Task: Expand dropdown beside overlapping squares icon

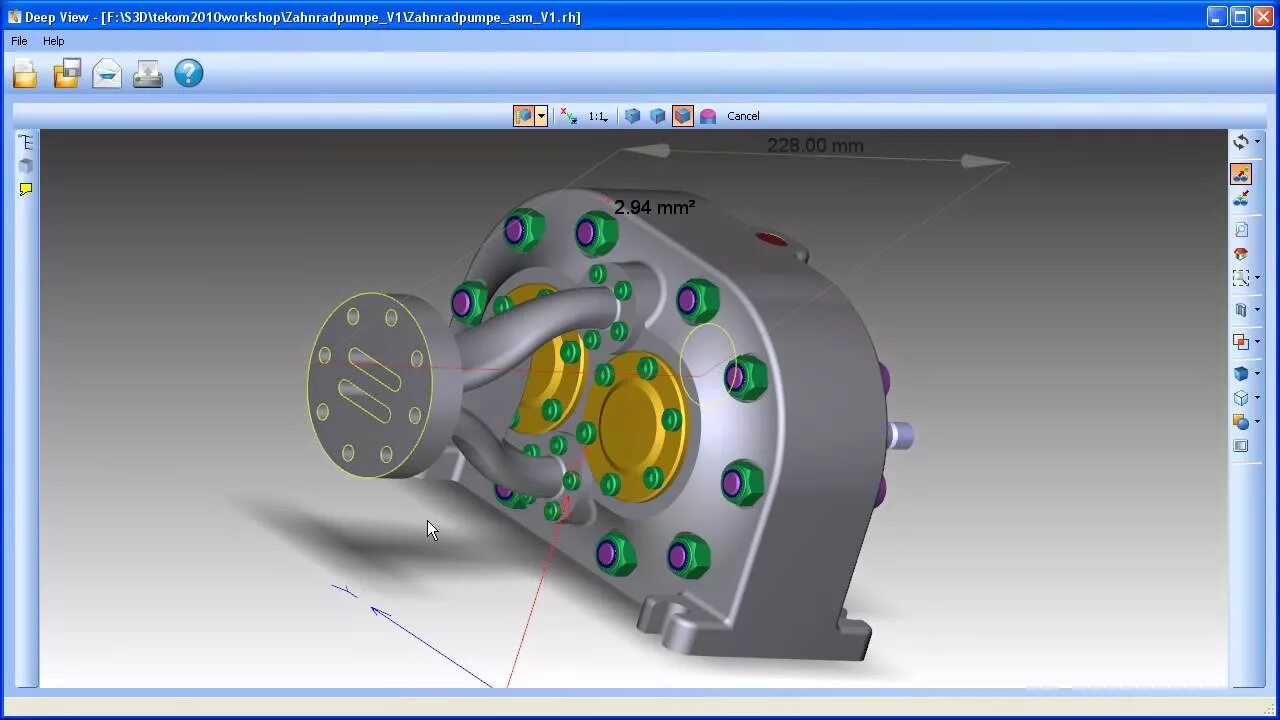Action: [1257, 342]
